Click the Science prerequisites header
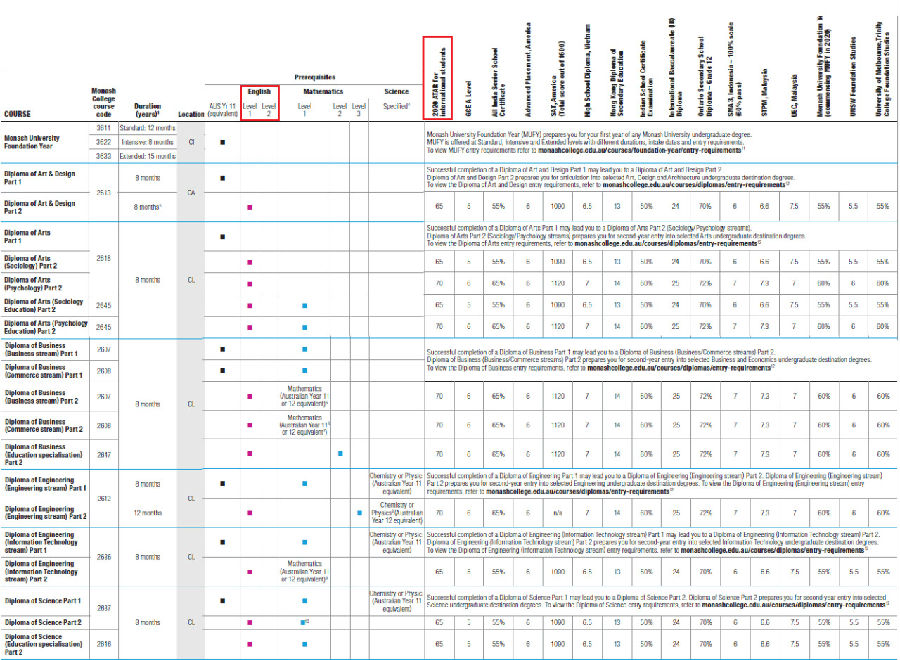This screenshot has height=660, width=900. pyautogui.click(x=397, y=91)
